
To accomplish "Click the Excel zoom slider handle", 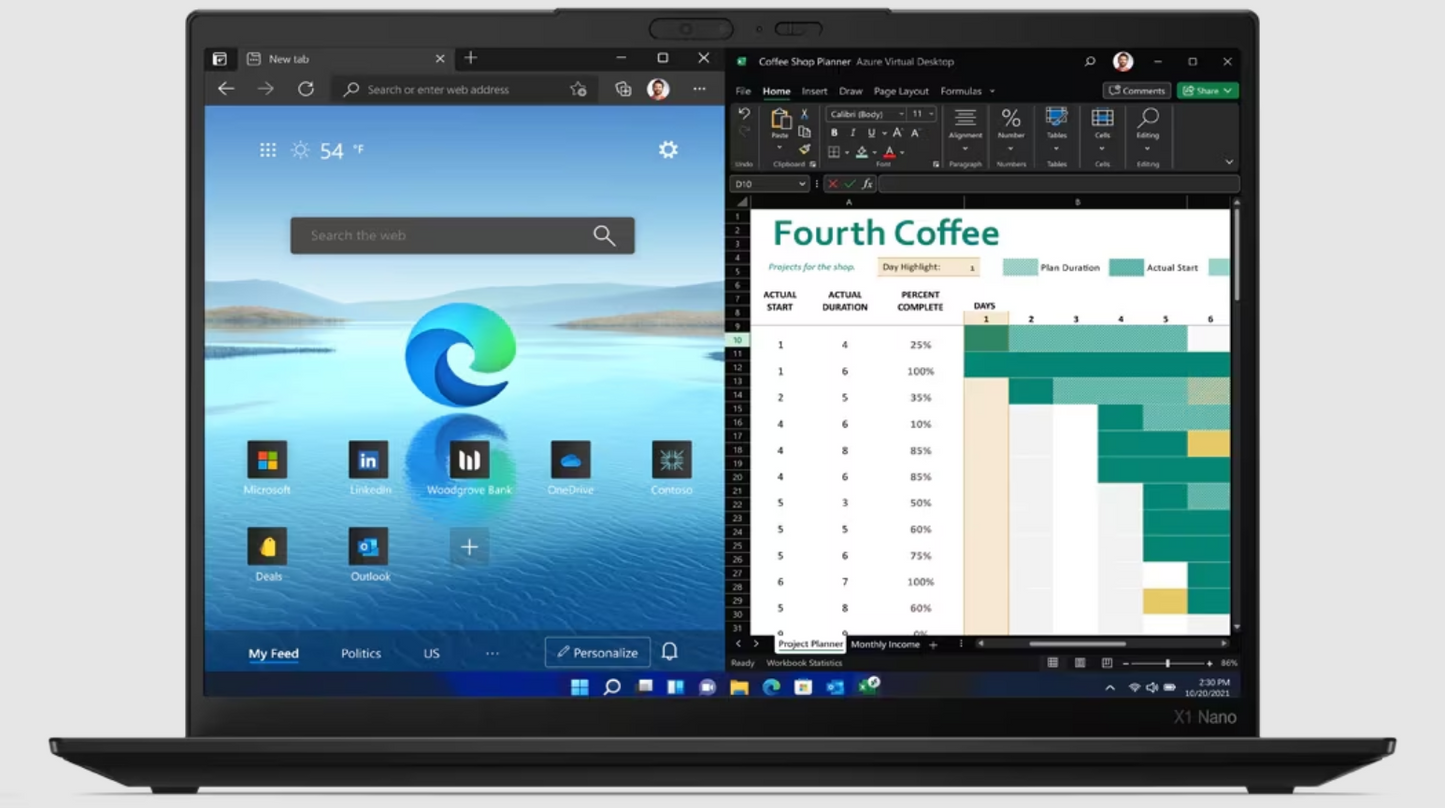I will (x=1167, y=663).
